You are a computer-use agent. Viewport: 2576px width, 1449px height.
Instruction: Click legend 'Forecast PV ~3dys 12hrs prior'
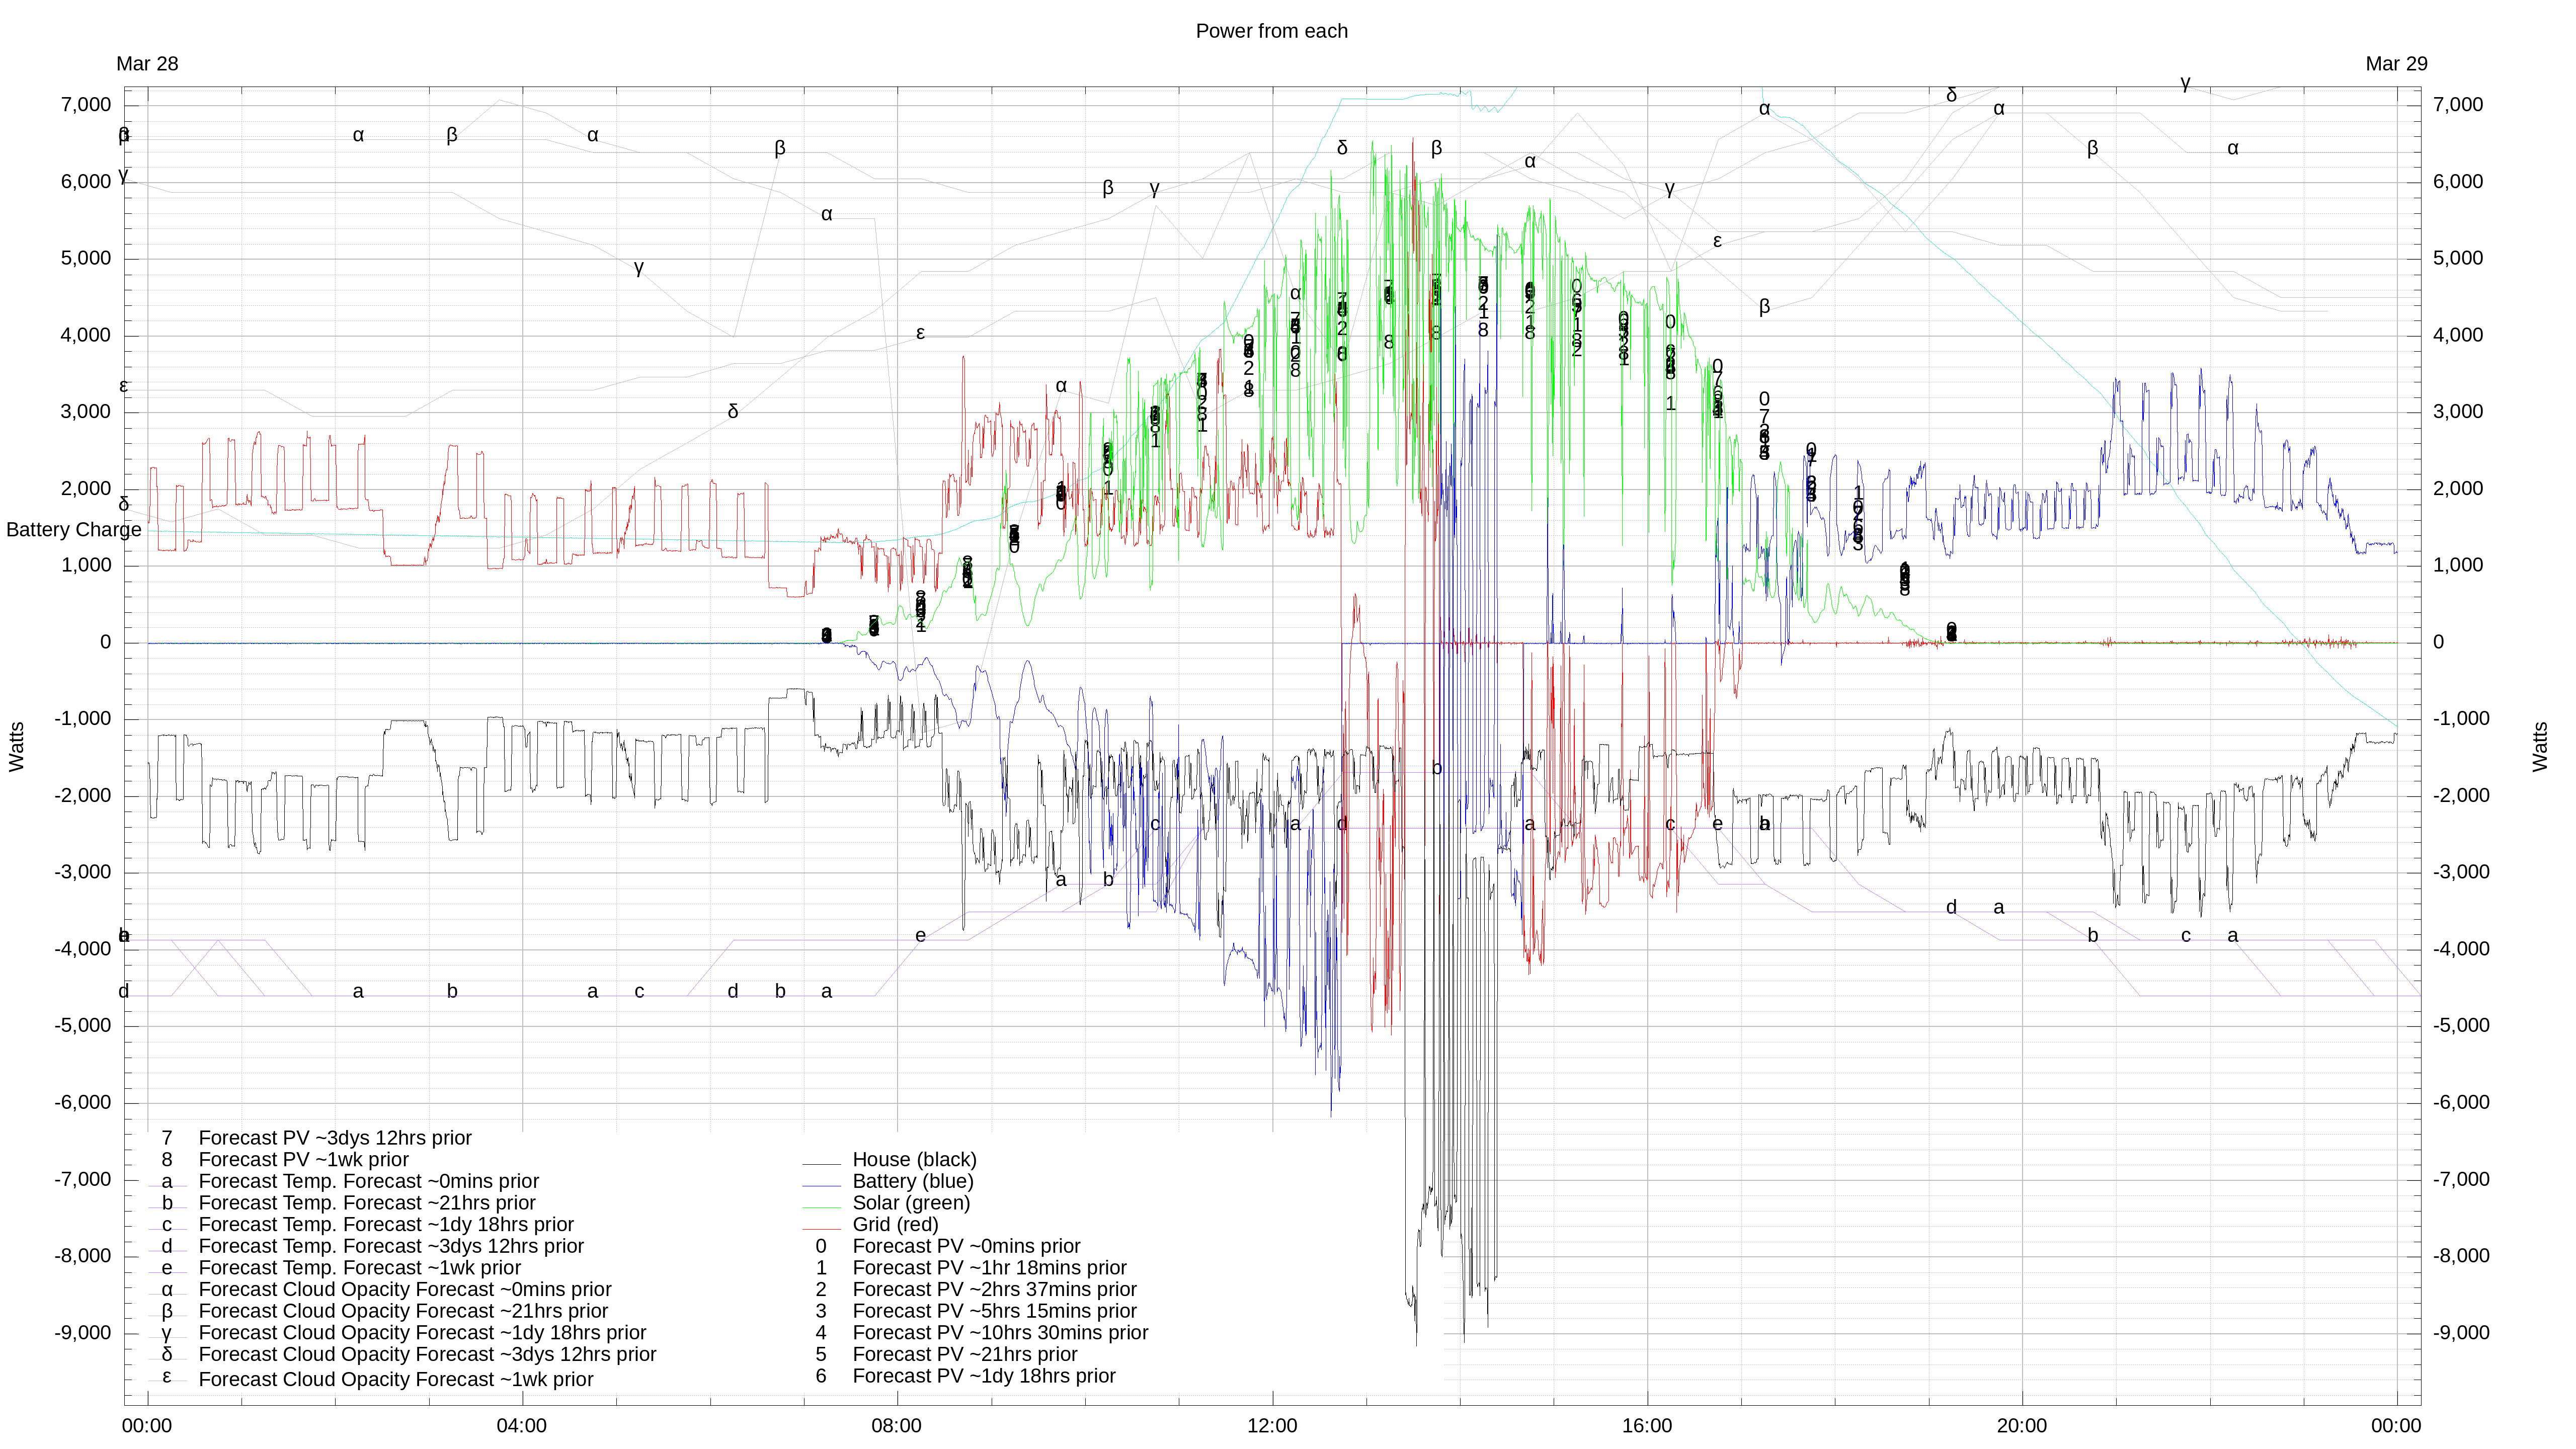click(x=335, y=1138)
